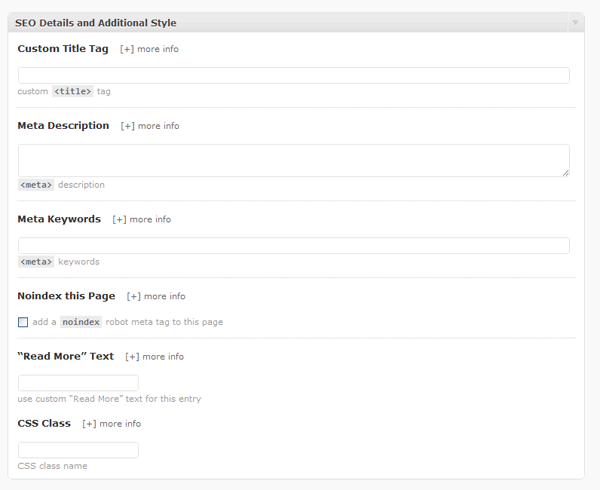Viewport: 600px width, 490px height.
Task: Show more info for CSS Class
Action: [x=112, y=423]
